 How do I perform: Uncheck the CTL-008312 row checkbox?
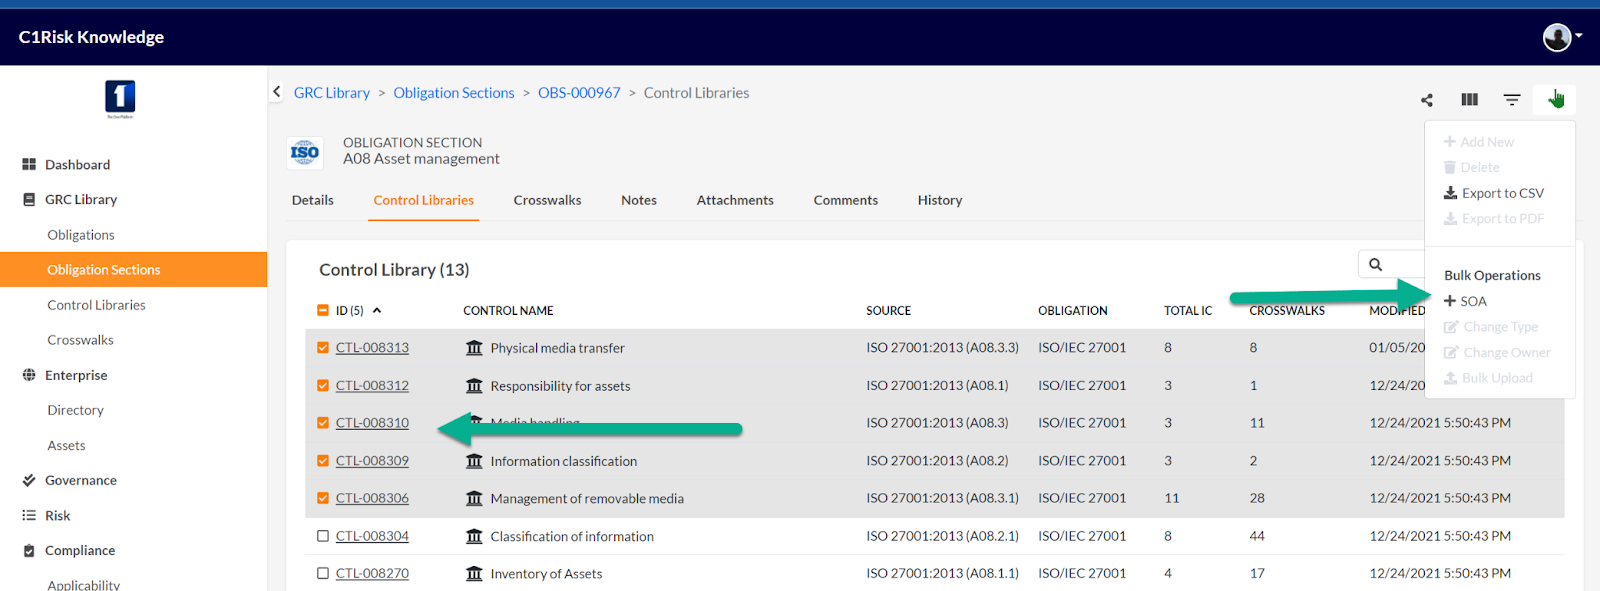click(x=323, y=385)
